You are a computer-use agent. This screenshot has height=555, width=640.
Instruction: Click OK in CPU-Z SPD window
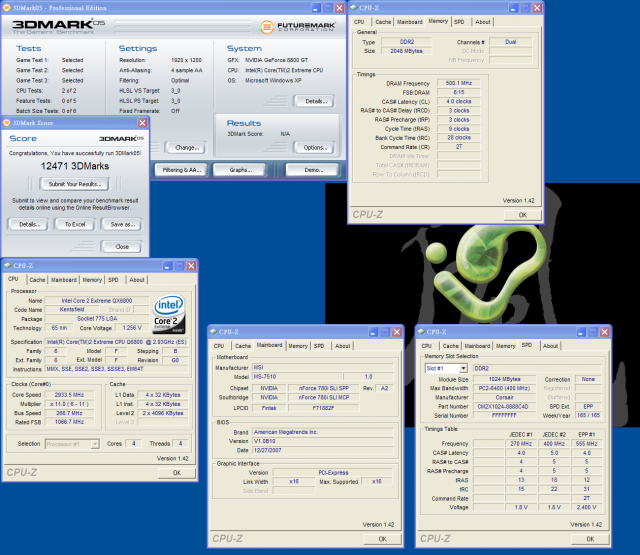coord(590,539)
